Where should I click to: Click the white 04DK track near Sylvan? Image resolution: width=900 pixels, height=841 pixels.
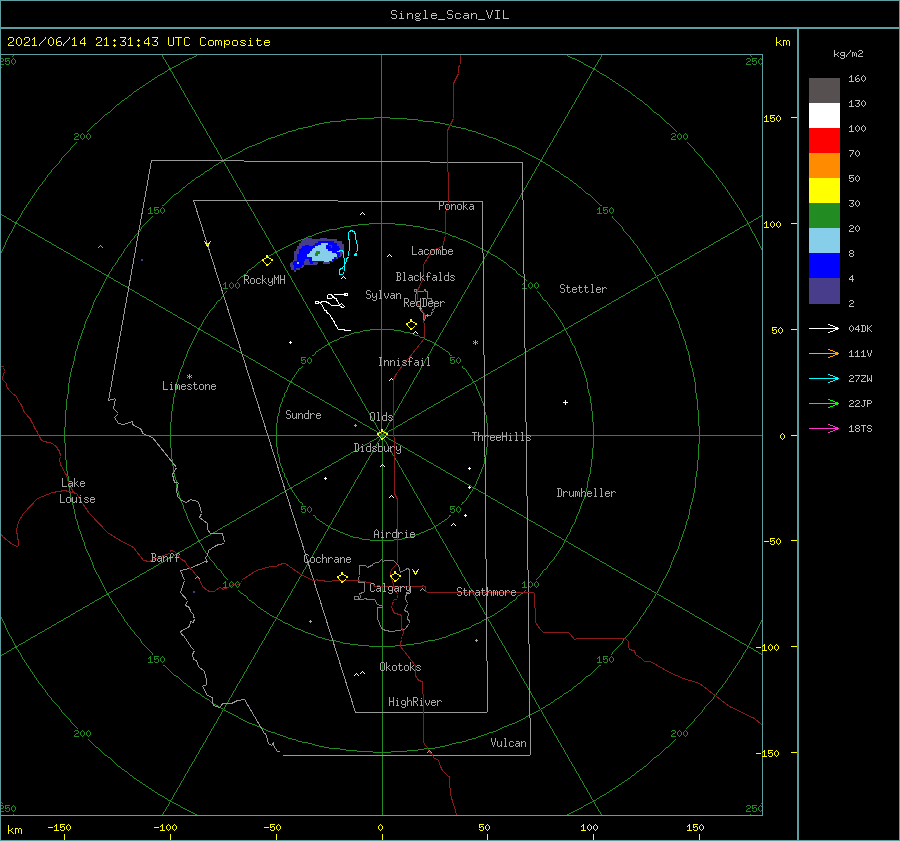tap(333, 312)
